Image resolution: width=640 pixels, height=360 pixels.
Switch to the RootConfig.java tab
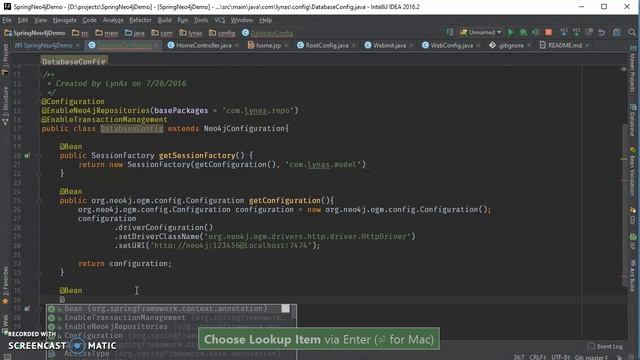327,45
